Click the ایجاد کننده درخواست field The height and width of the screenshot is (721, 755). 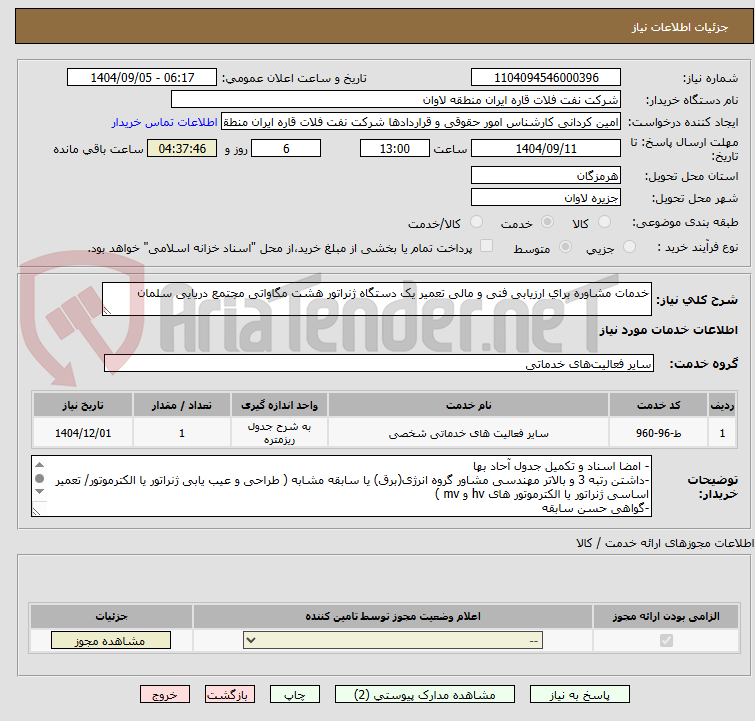click(421, 122)
